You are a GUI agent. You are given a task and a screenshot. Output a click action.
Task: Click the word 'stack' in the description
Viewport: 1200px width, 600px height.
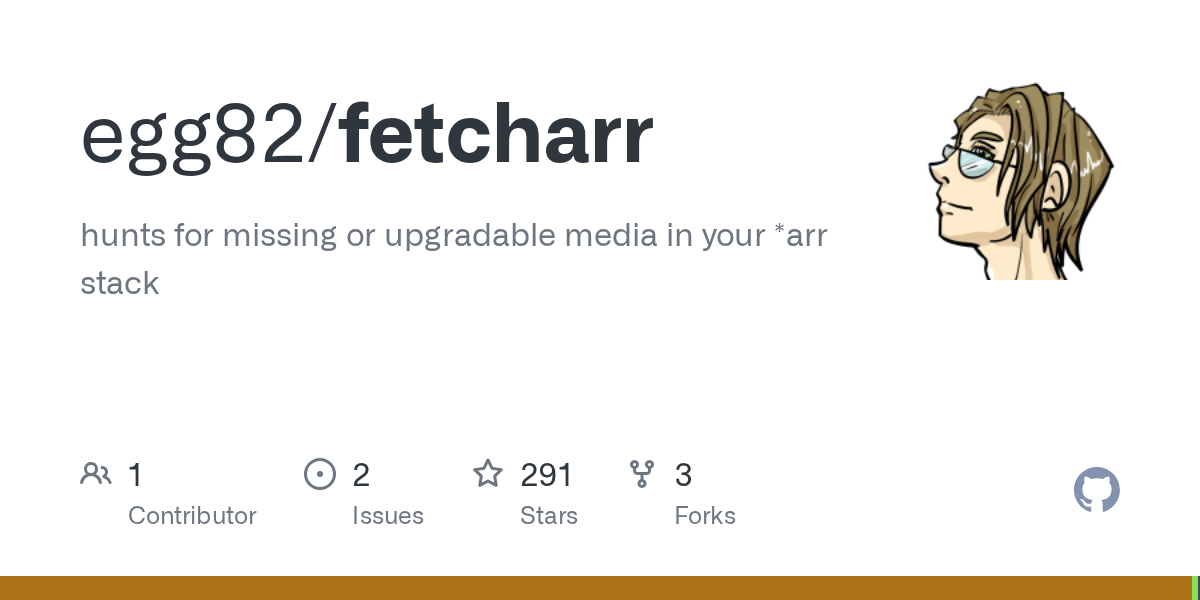120,283
